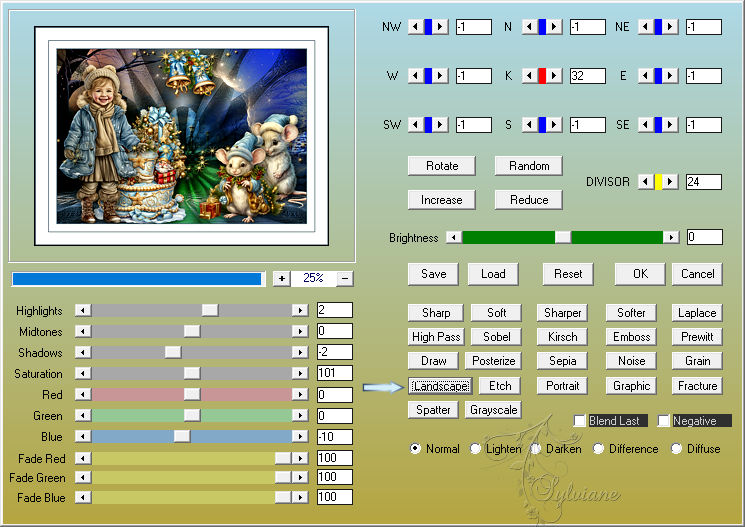Click the Fade Green slider thumb
745x527 pixels.
[283, 477]
